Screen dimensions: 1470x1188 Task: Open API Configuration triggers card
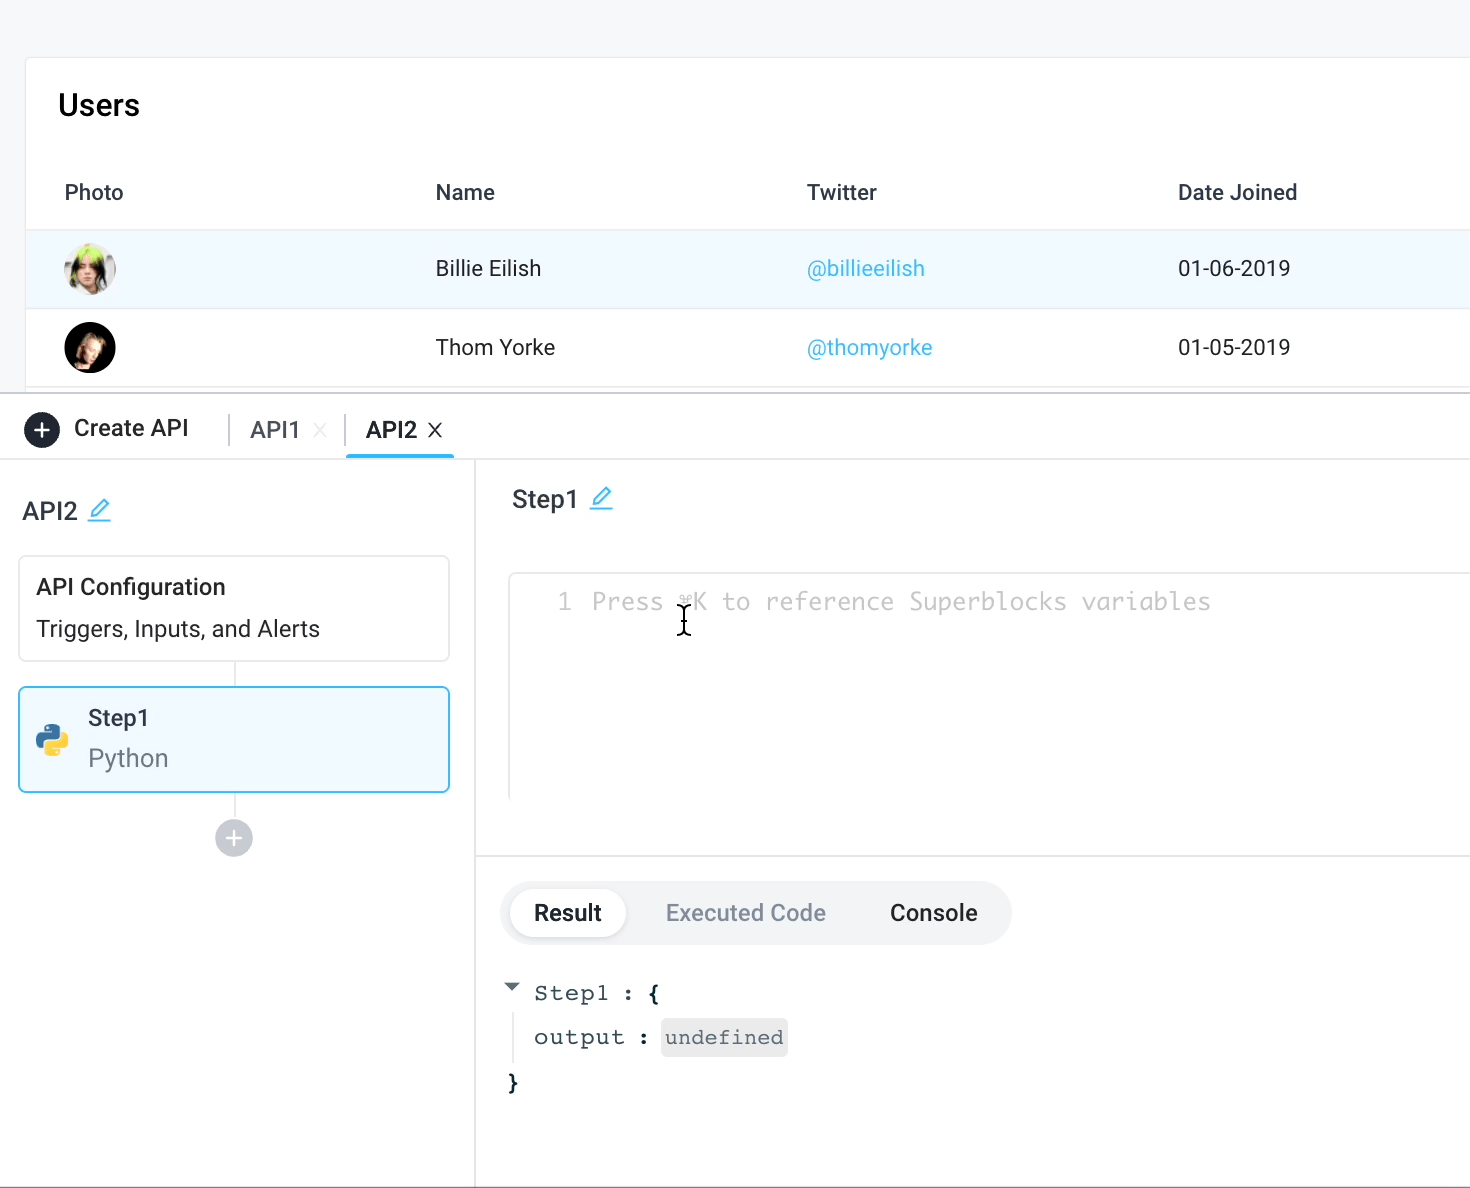[x=234, y=608]
